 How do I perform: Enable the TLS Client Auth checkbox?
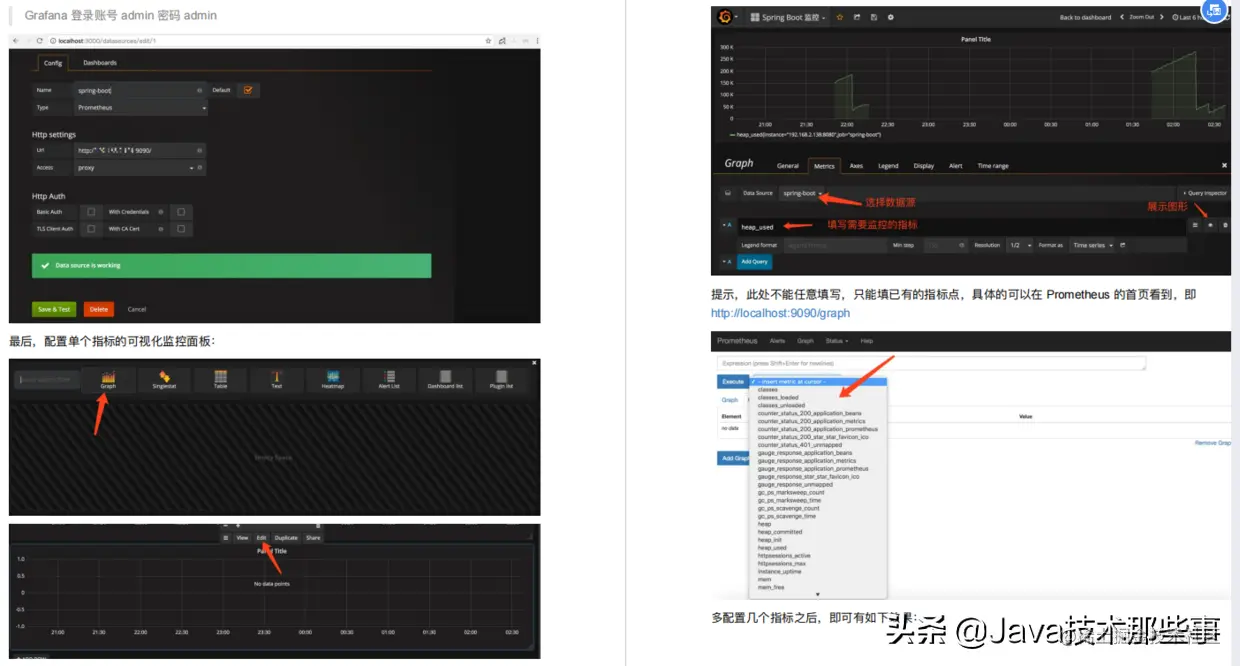(91, 229)
